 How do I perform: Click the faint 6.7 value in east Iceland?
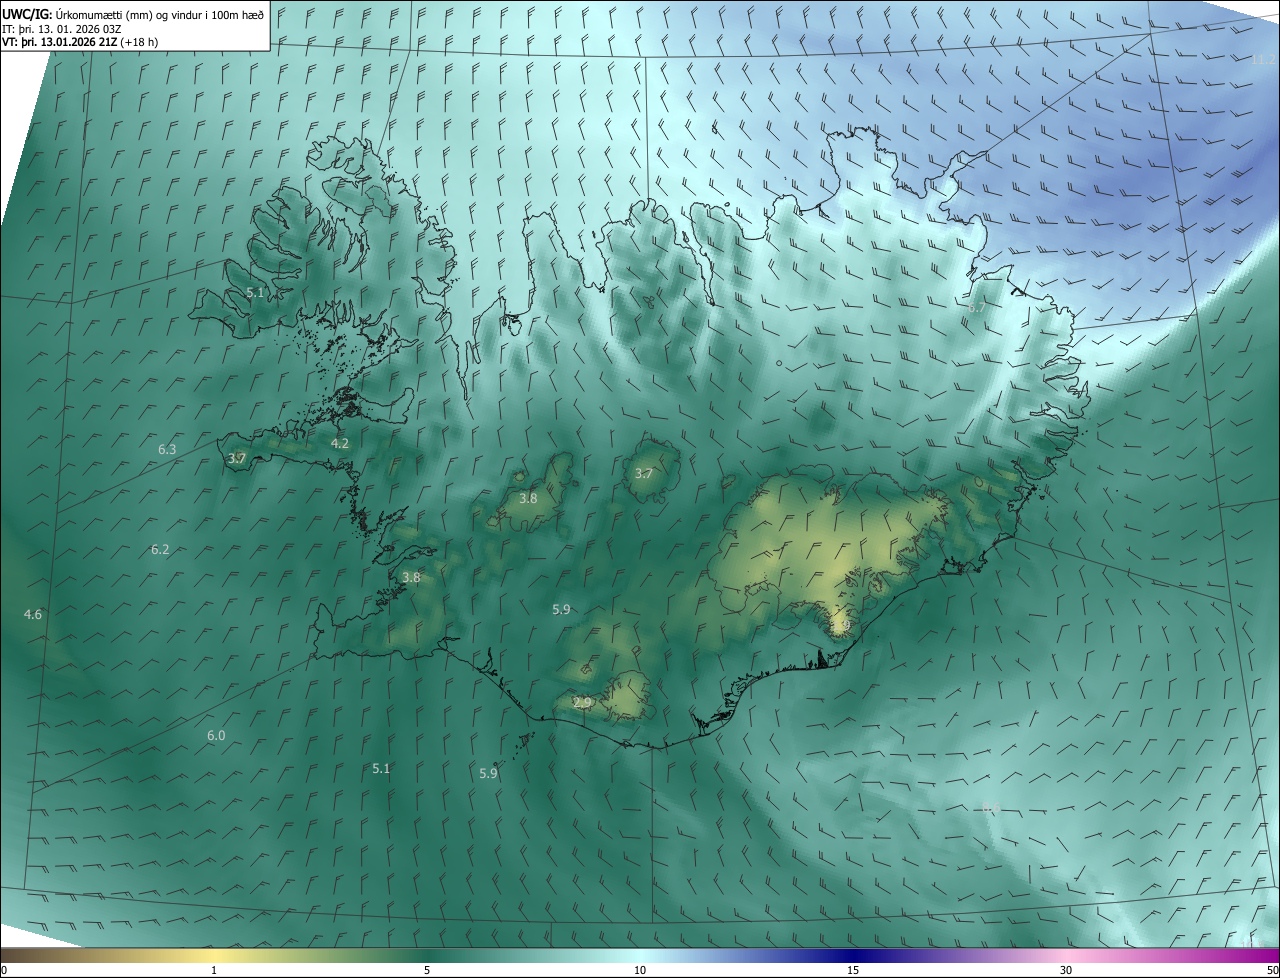977,308
